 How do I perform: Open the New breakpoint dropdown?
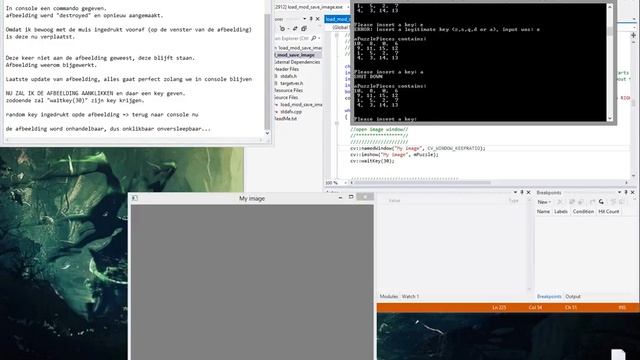[x=544, y=202]
